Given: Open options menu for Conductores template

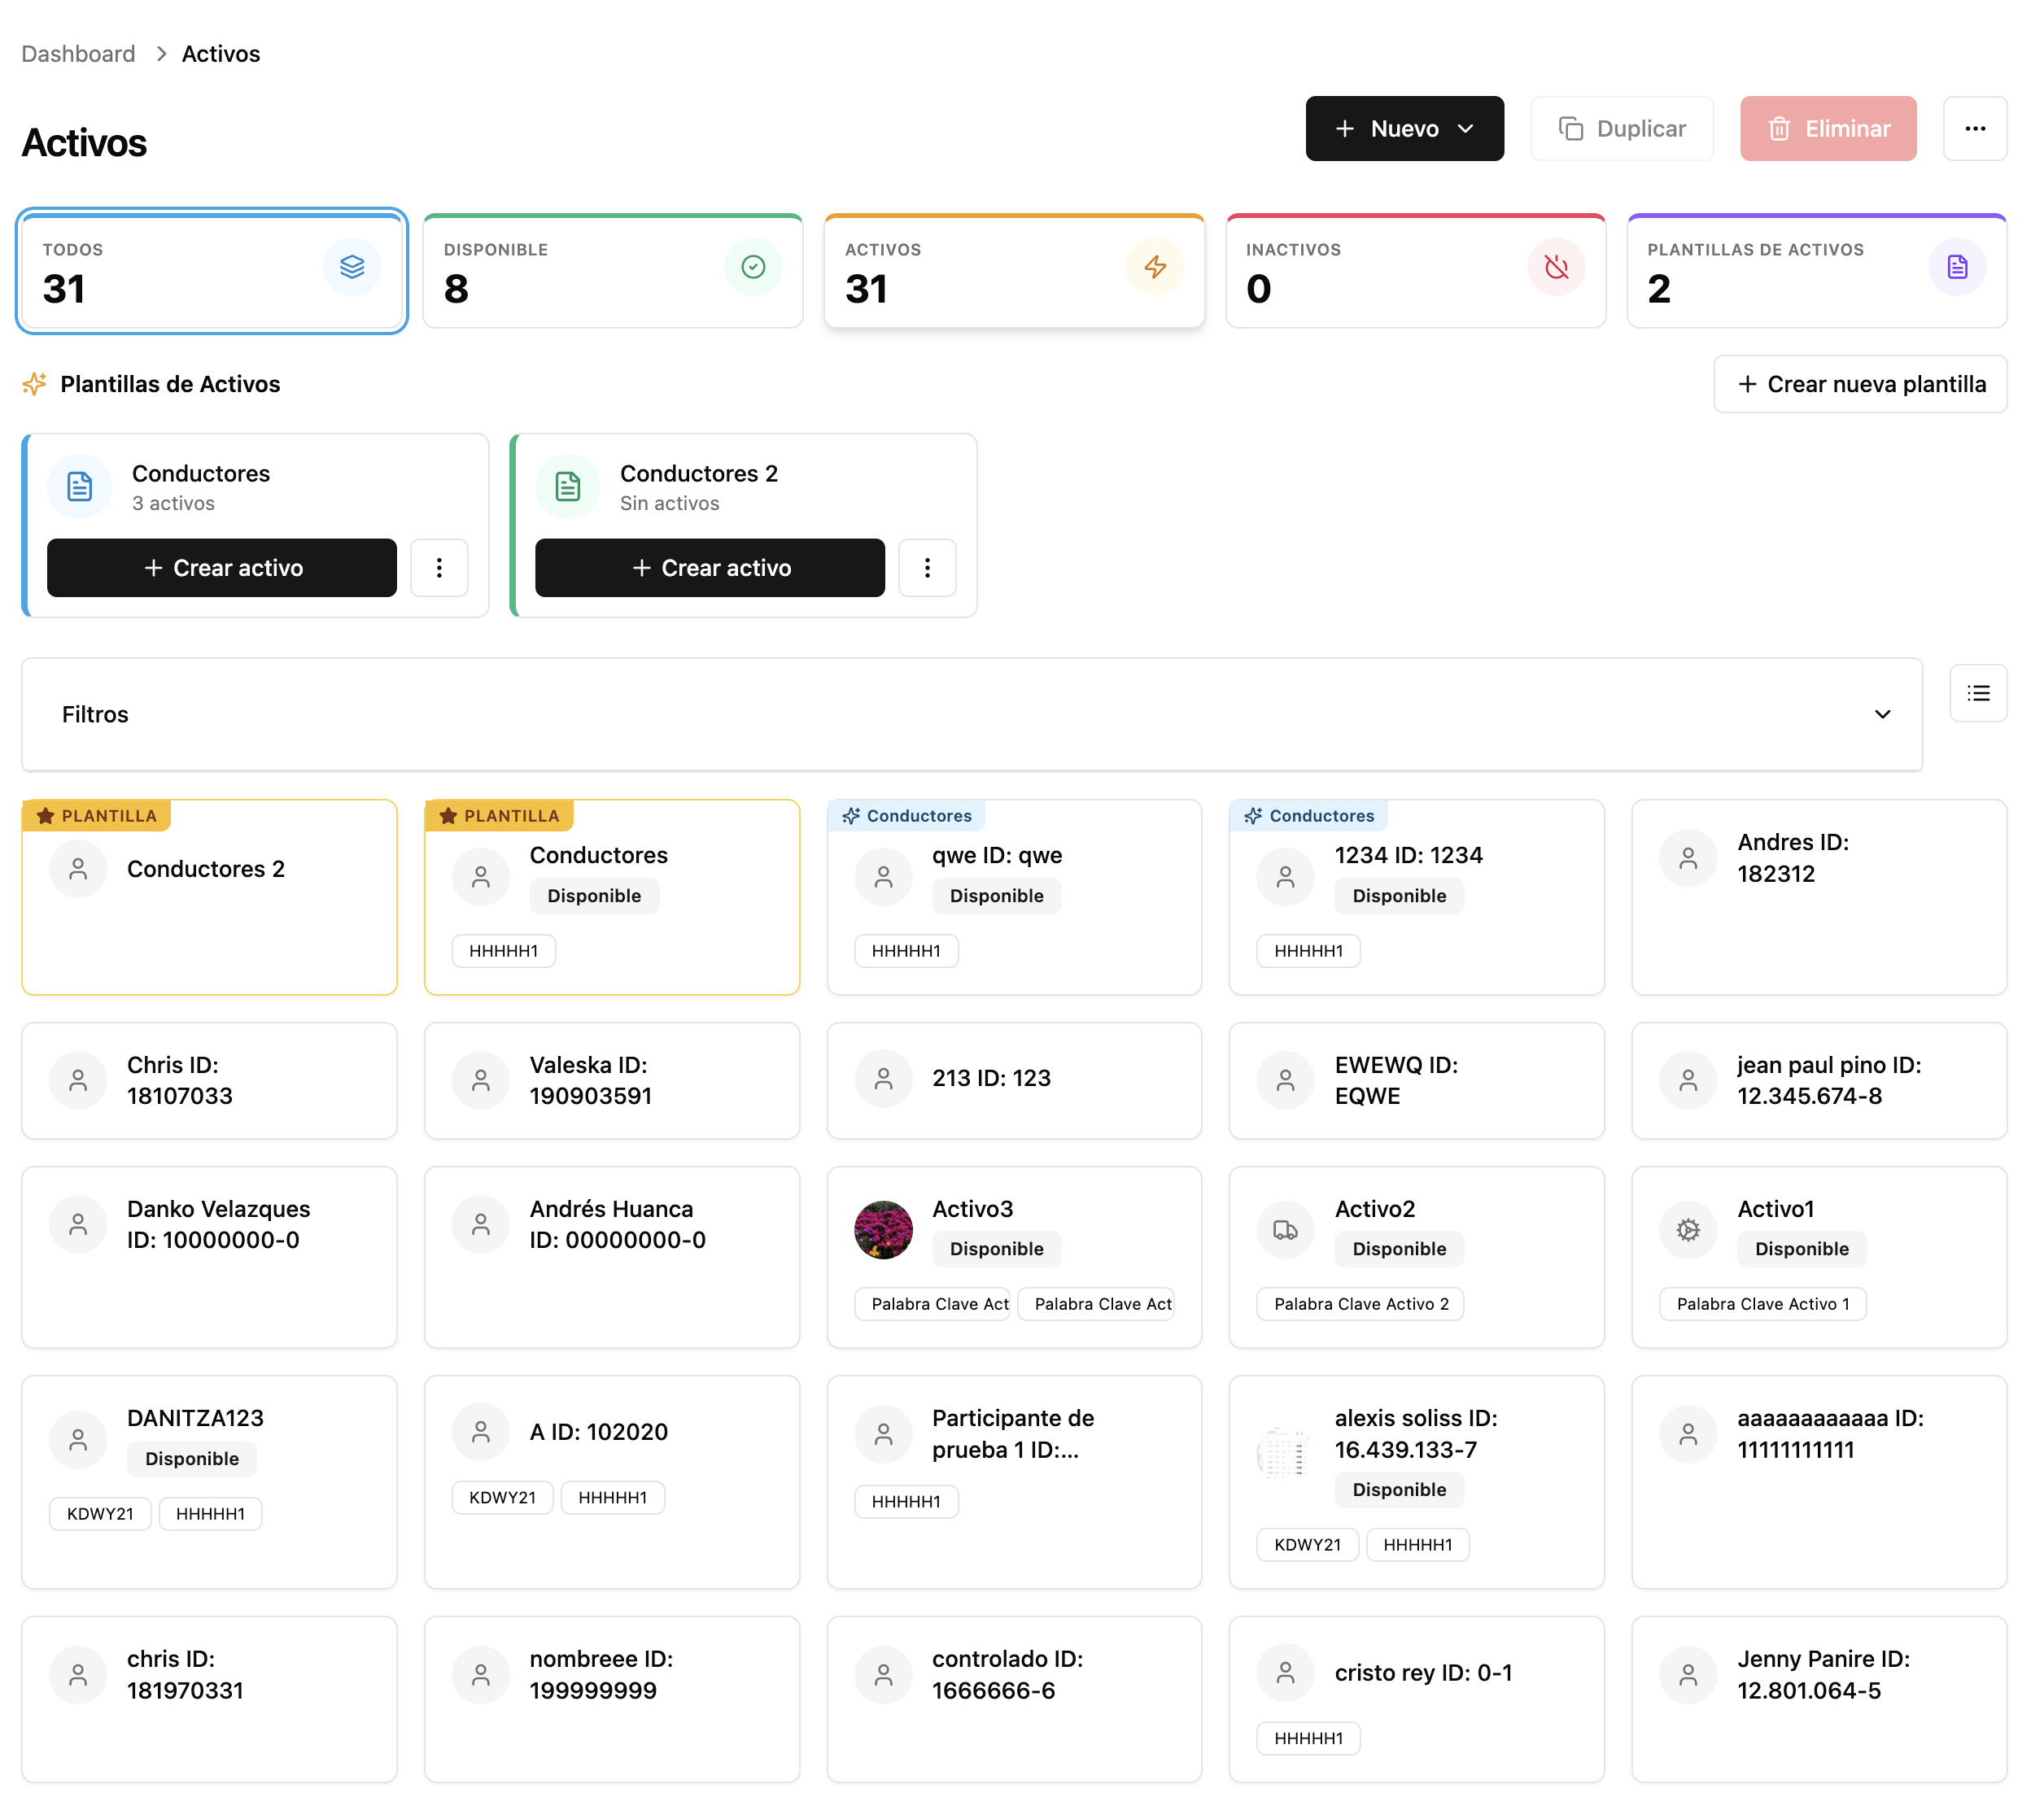Looking at the screenshot, I should click(x=439, y=568).
